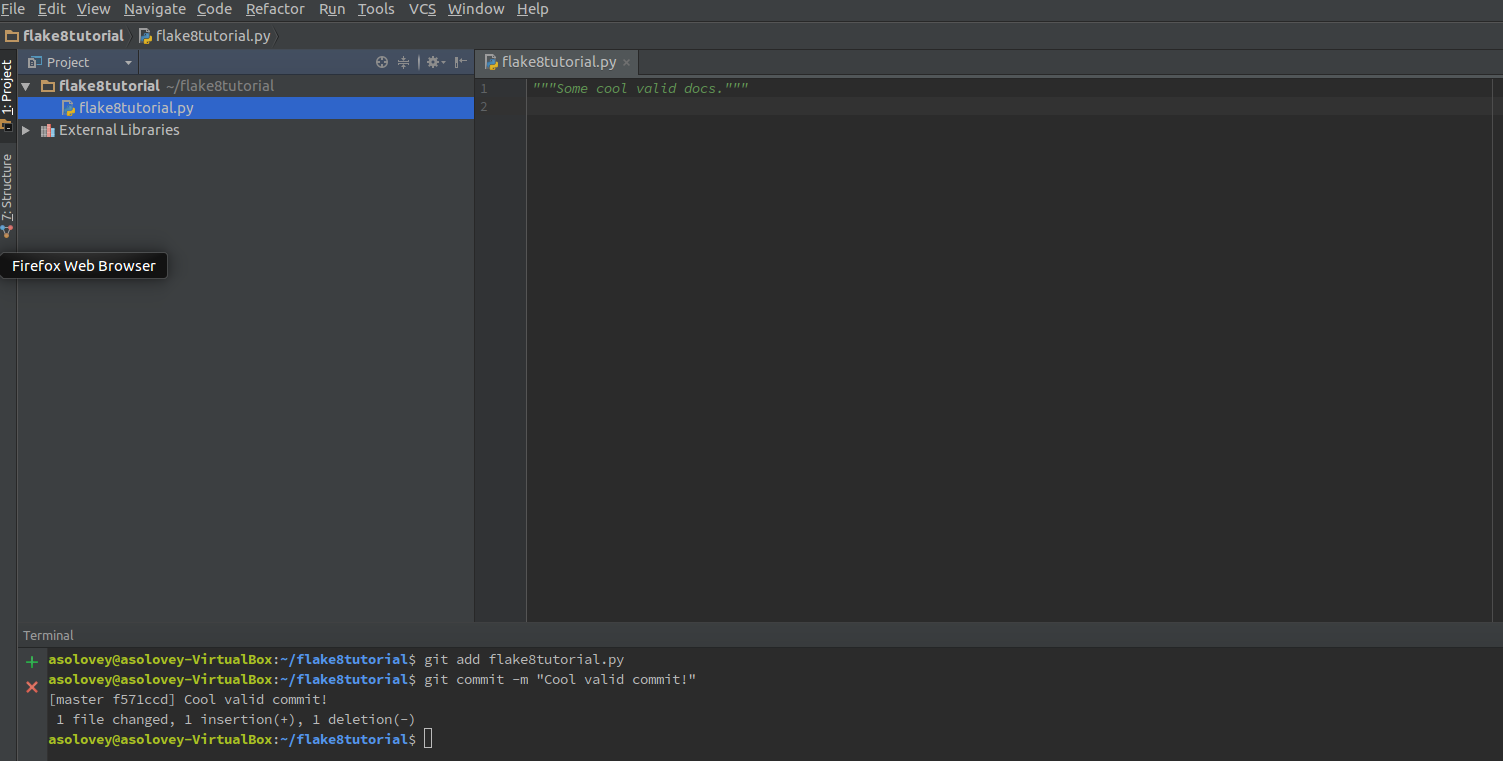Collapse the flake8tutorial root folder
Screen dimensions: 1503x761
(x=26, y=86)
